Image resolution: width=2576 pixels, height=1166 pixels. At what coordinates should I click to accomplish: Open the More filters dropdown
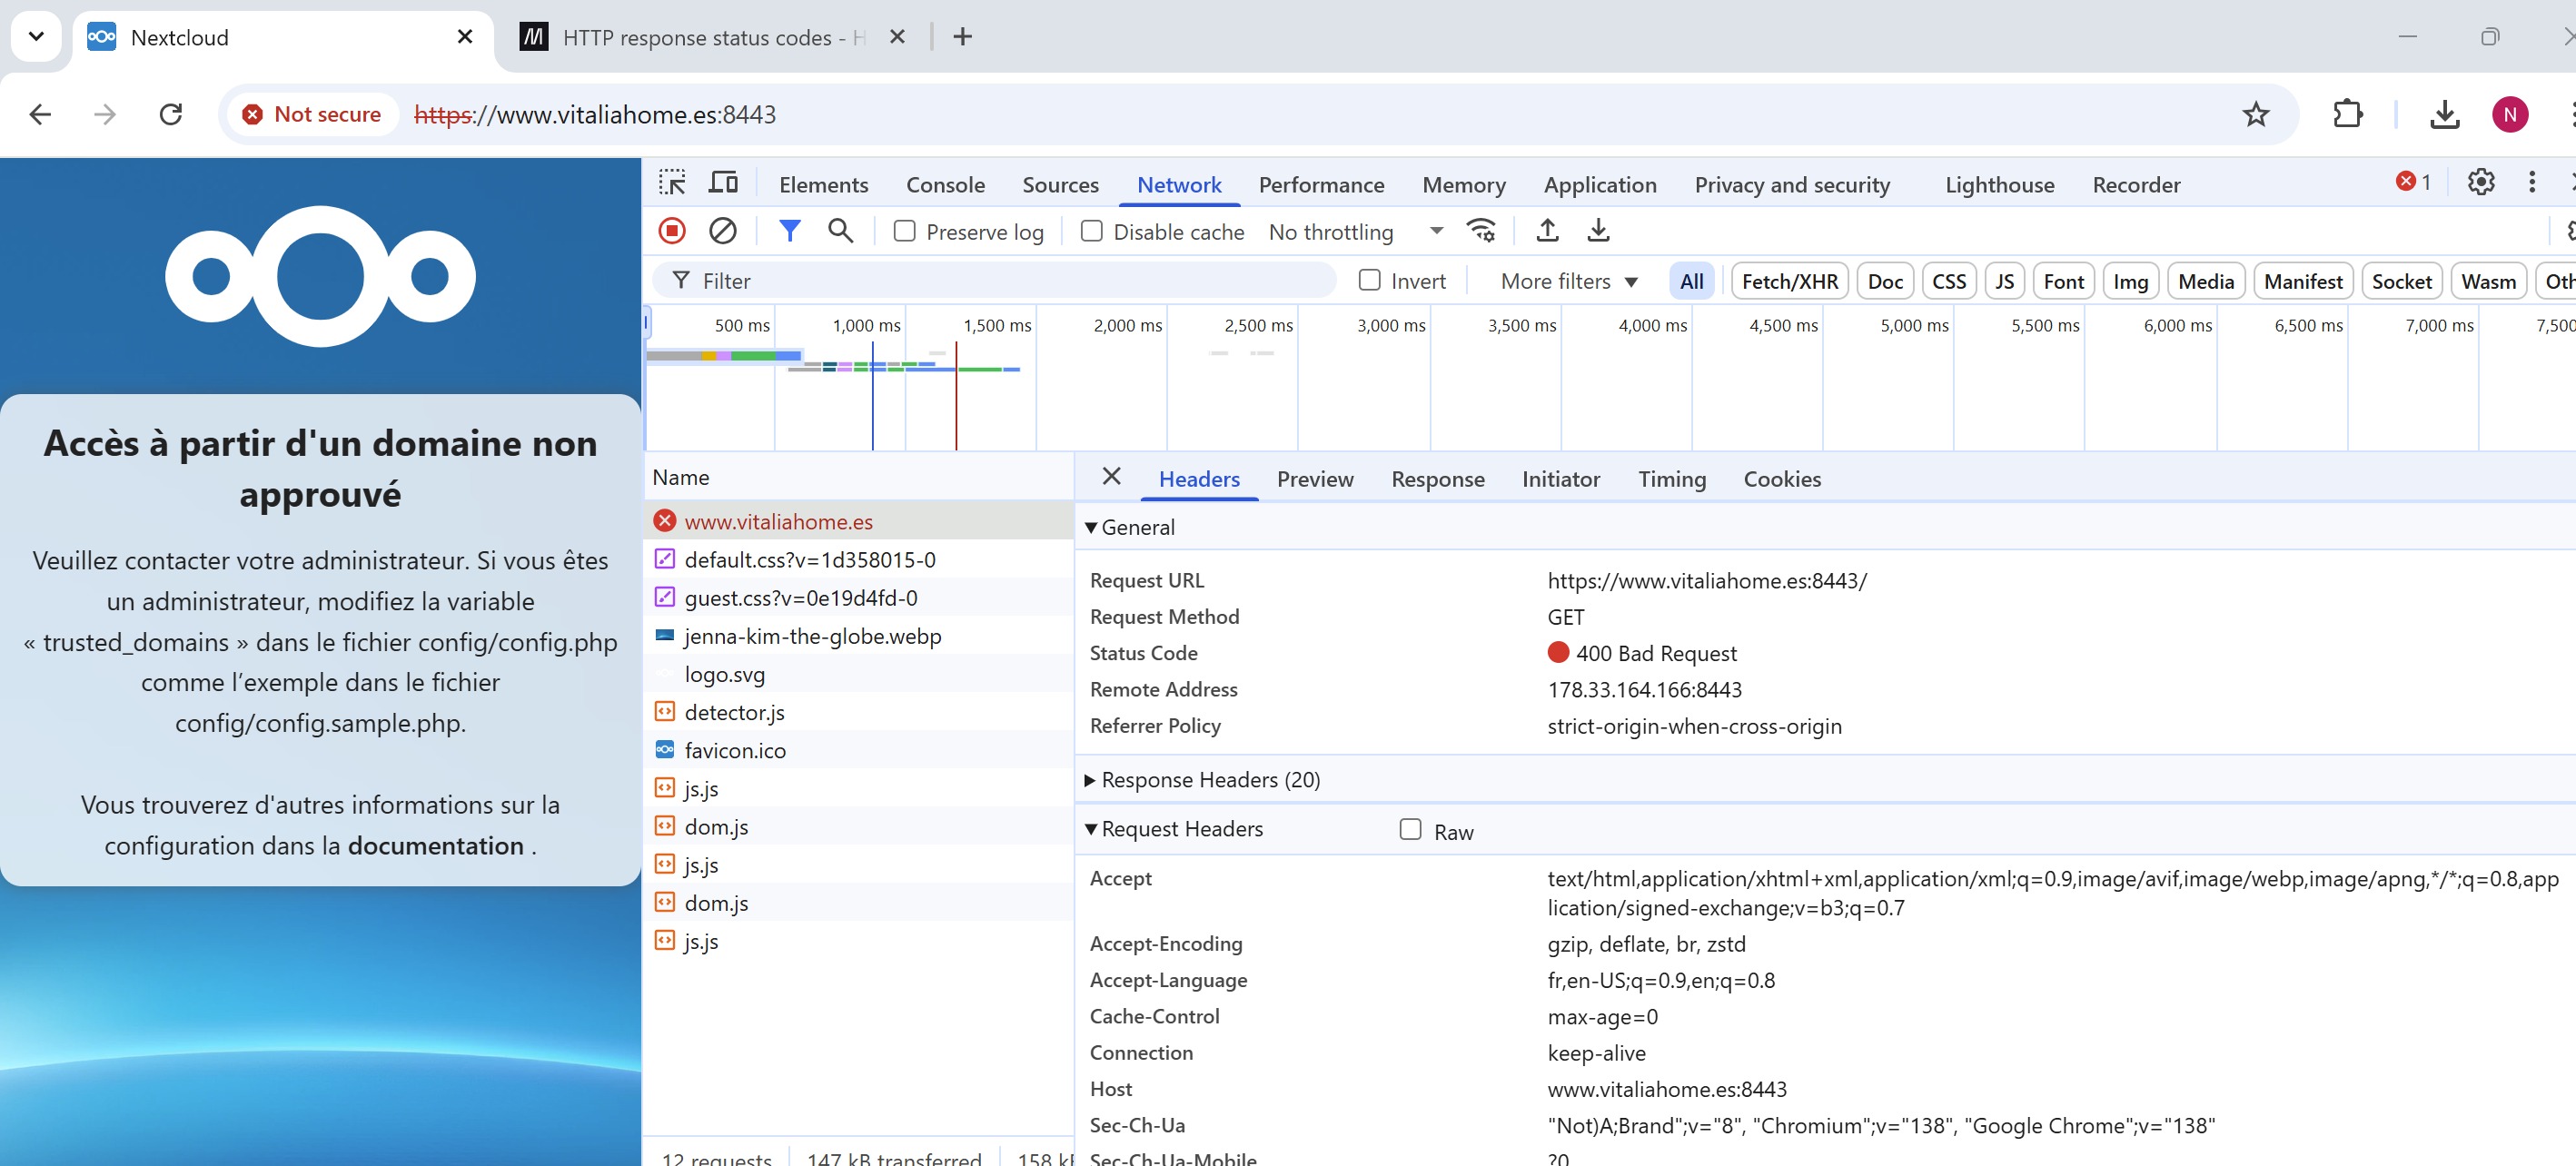1568,281
